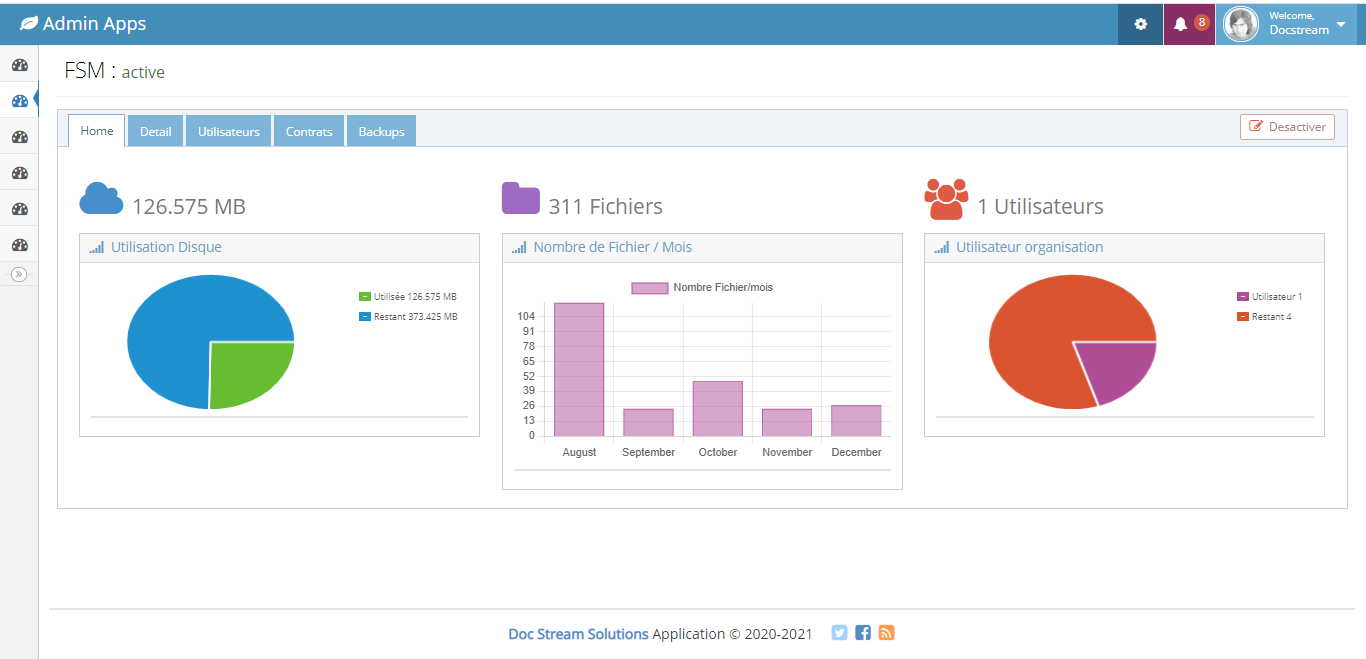Click the Admin Apps title
The height and width of the screenshot is (659, 1366).
tap(94, 24)
